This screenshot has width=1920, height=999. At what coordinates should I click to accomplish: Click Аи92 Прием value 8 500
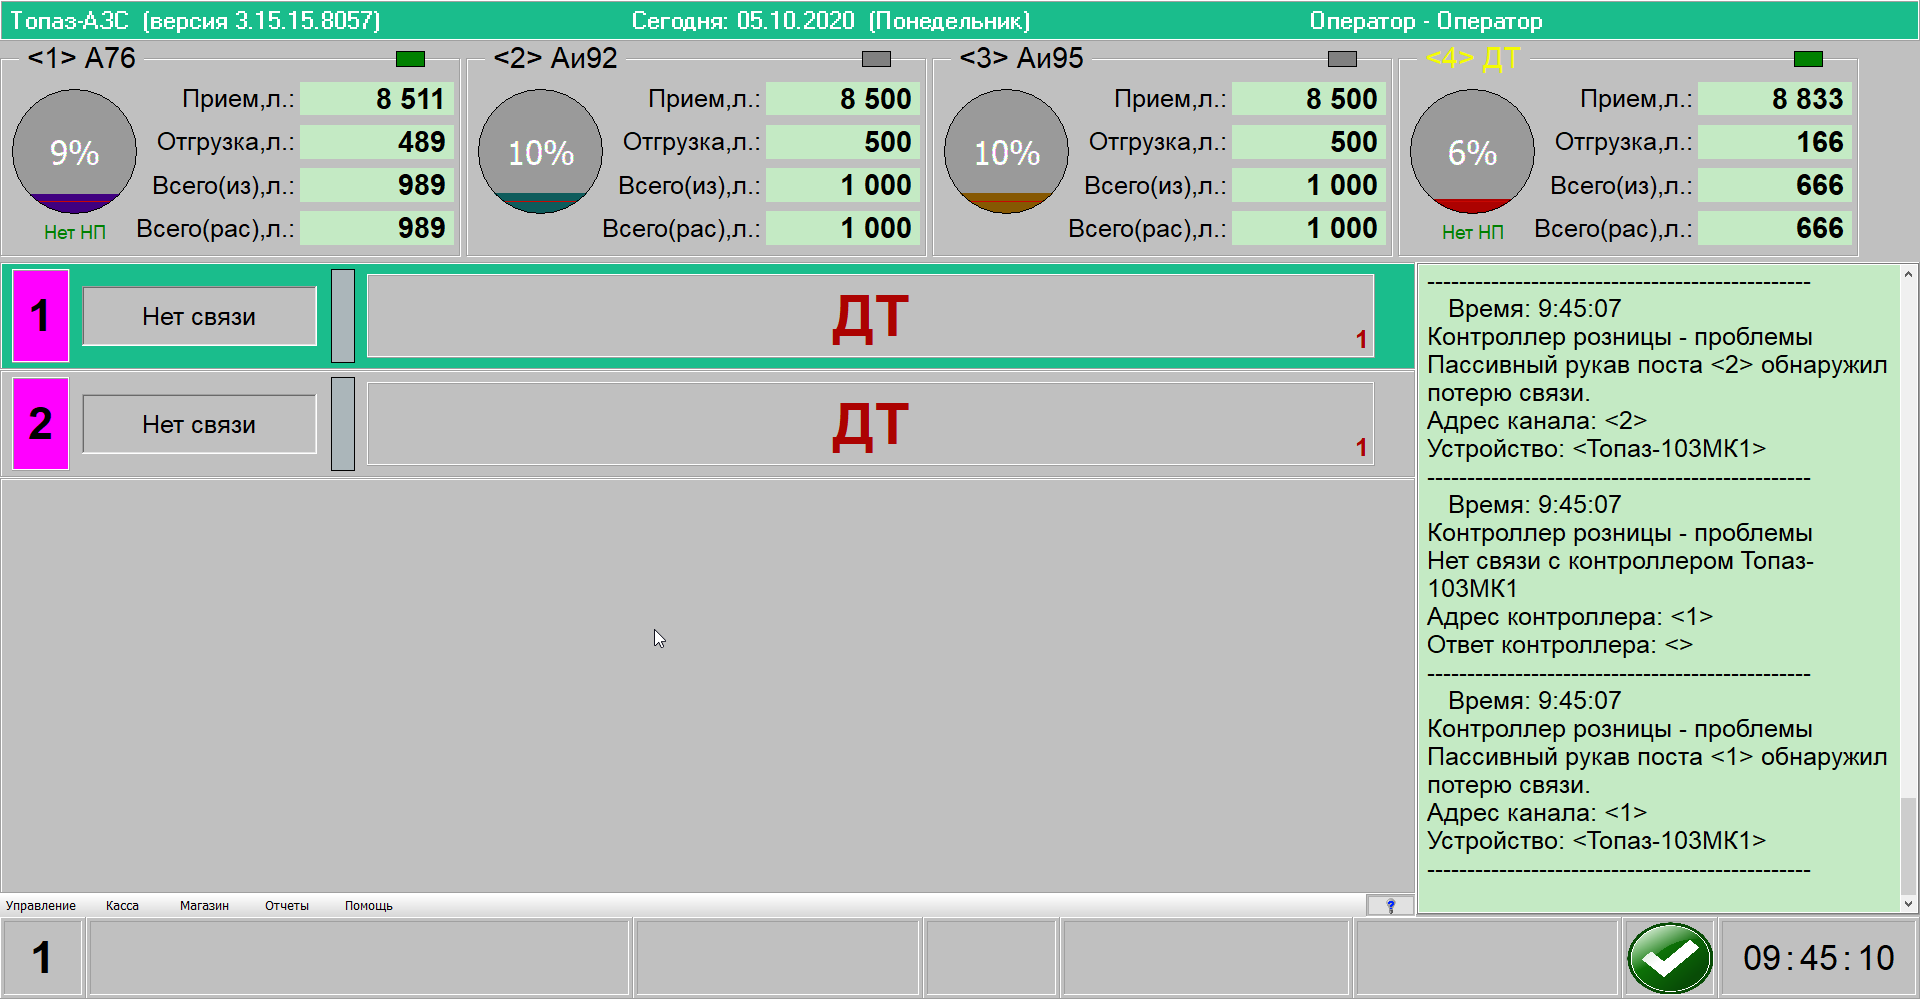[843, 99]
